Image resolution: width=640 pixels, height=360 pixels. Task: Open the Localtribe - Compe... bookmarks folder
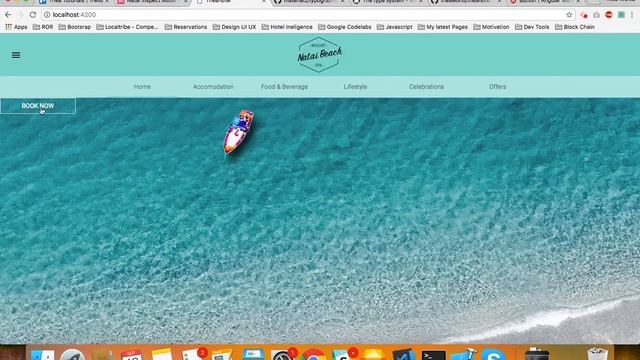pyautogui.click(x=127, y=27)
